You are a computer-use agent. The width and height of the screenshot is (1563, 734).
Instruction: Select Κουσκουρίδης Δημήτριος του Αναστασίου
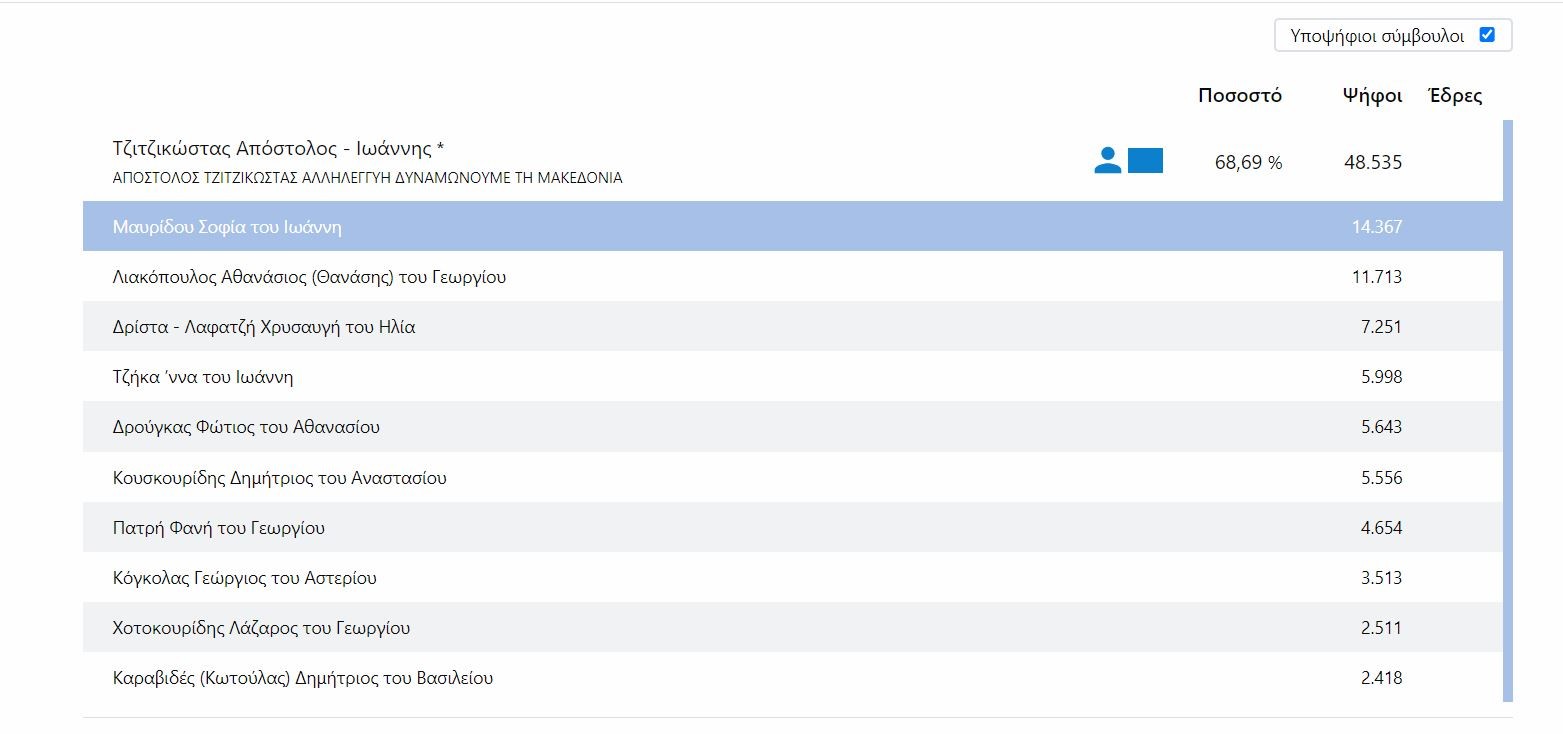(280, 478)
